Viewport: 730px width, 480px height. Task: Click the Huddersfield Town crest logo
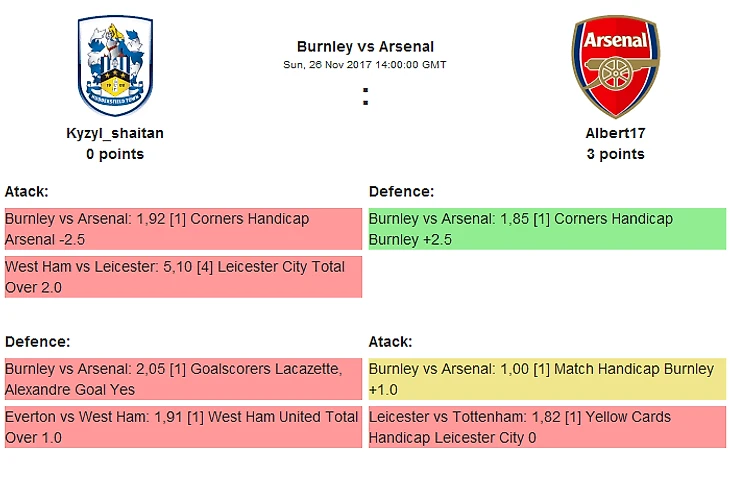point(115,66)
